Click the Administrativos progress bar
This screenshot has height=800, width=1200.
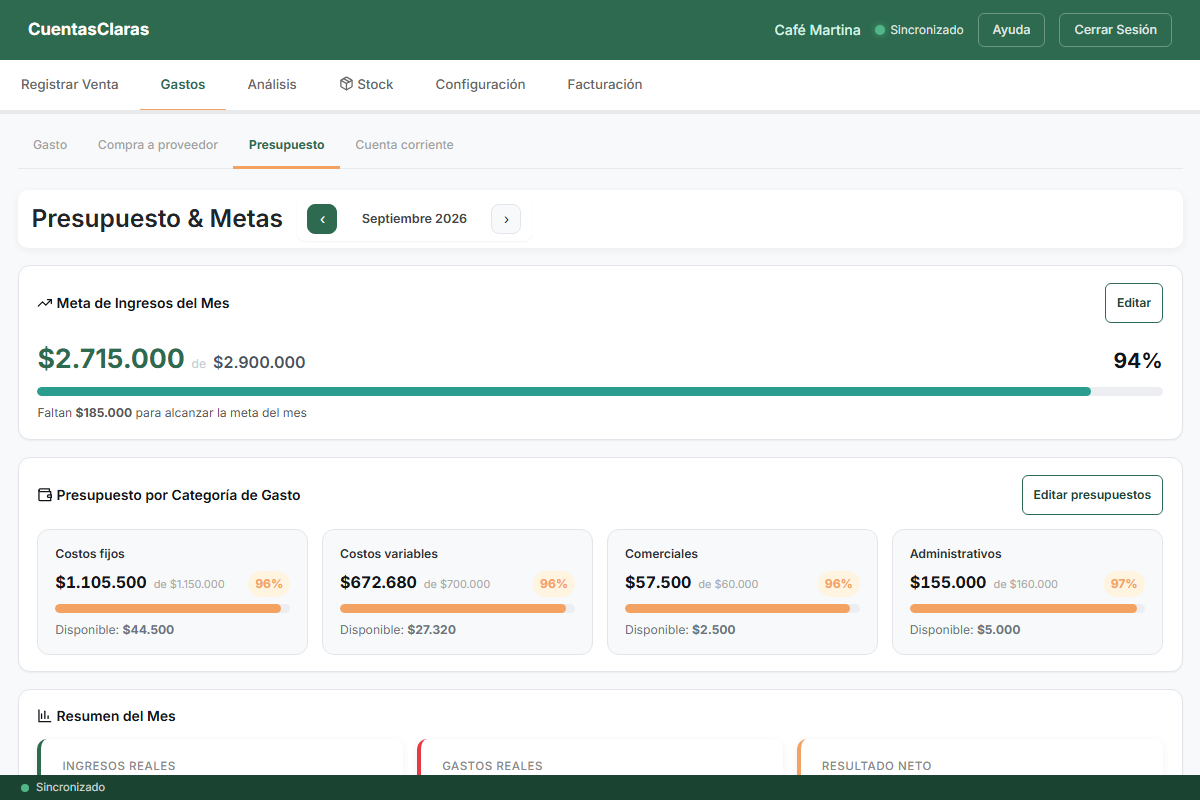1027,608
